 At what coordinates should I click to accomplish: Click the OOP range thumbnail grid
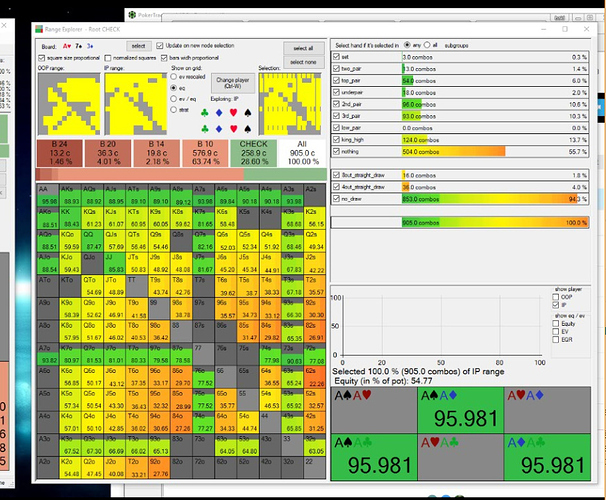pyautogui.click(x=69, y=104)
